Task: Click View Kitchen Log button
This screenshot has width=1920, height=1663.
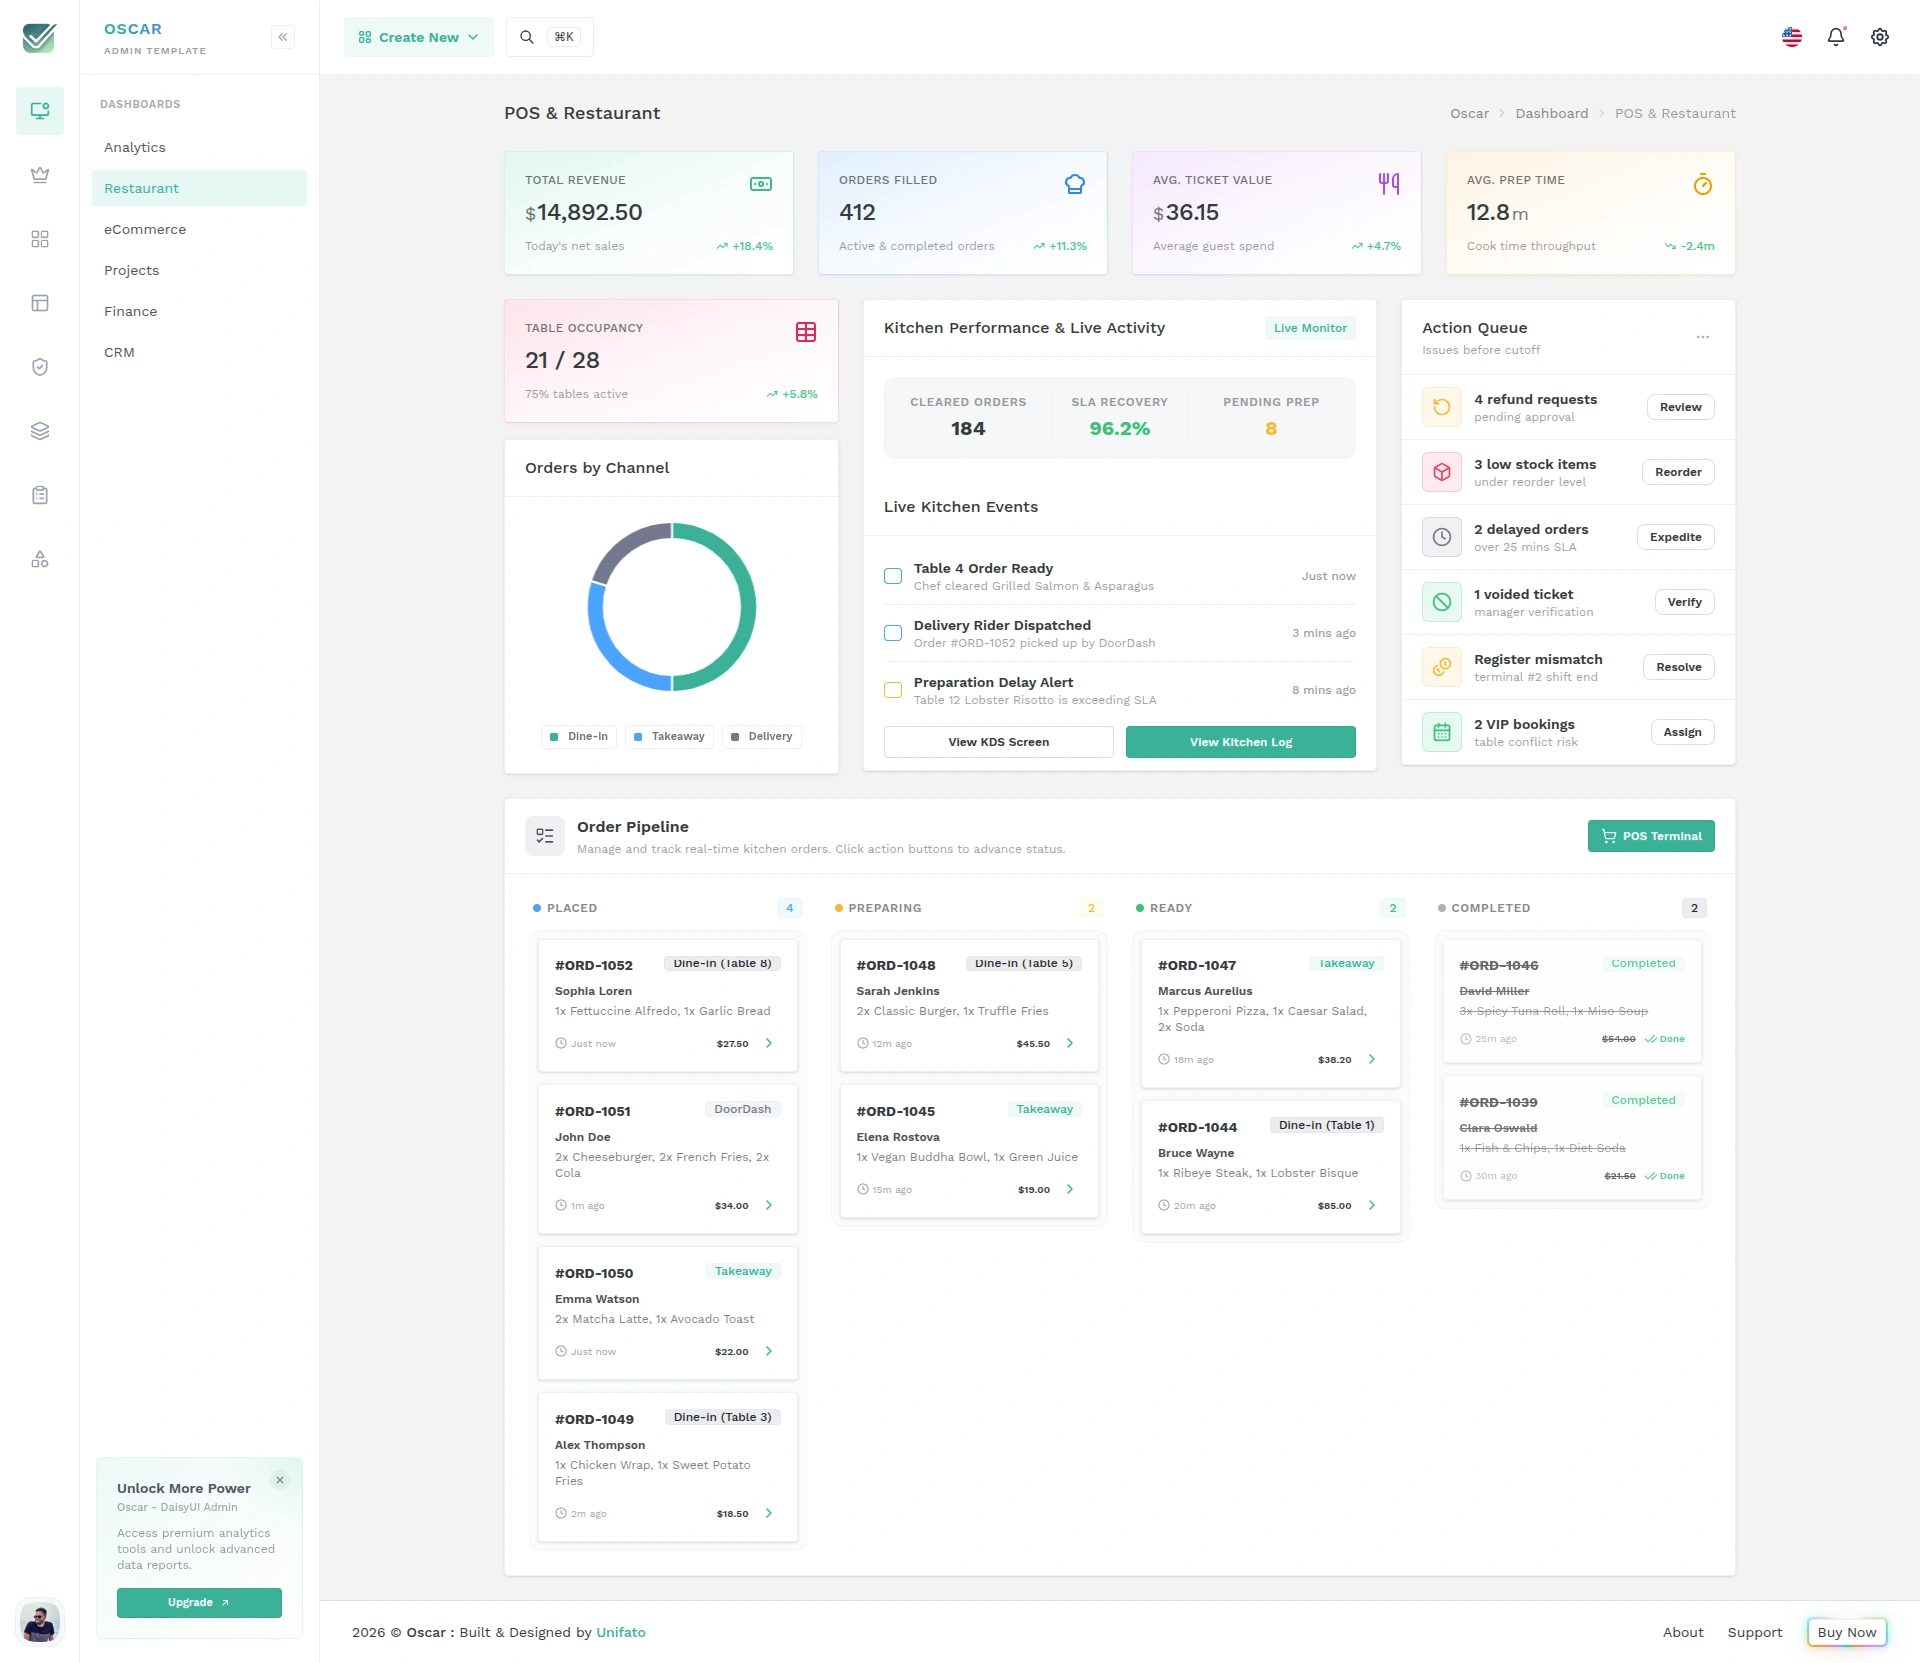Action: [x=1240, y=742]
